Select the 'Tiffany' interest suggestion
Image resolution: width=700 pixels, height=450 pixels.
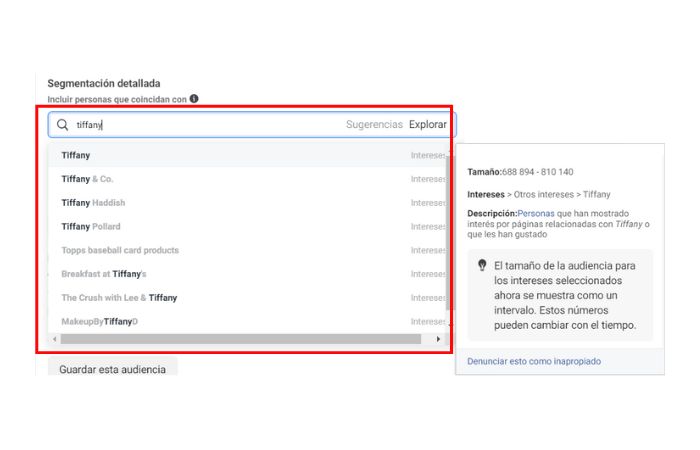coord(247,155)
